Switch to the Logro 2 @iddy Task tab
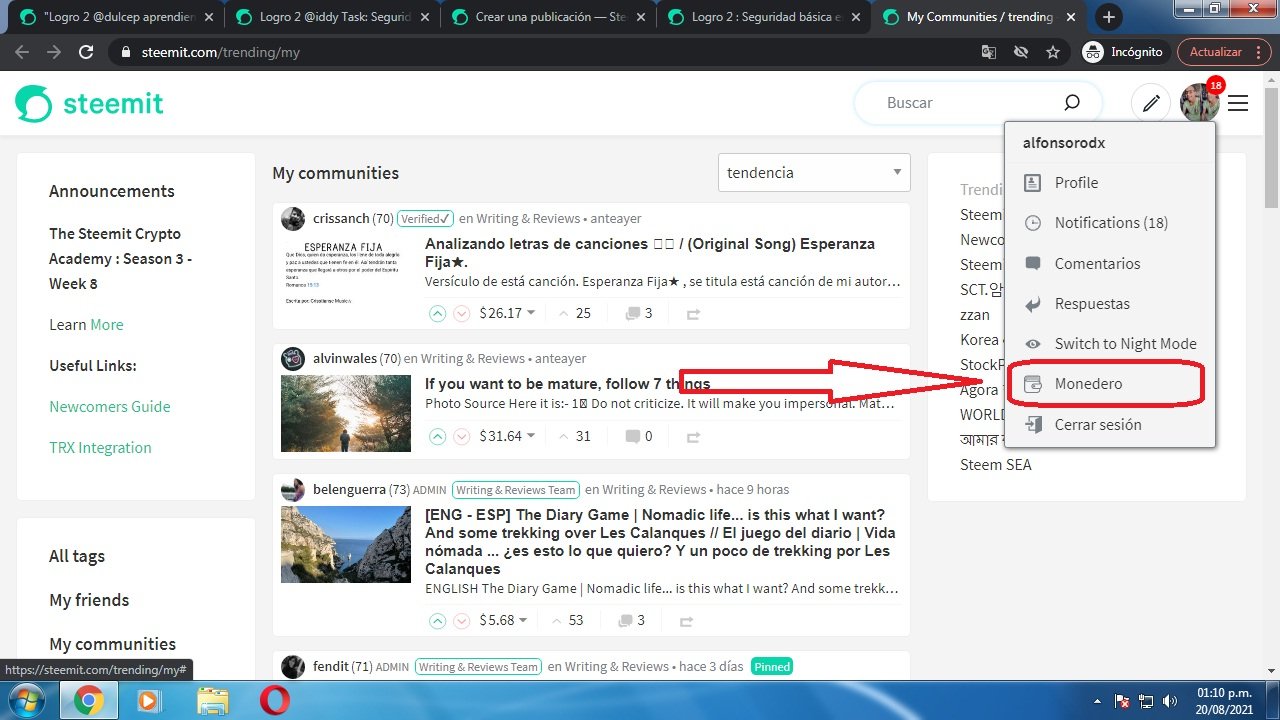 pos(332,17)
